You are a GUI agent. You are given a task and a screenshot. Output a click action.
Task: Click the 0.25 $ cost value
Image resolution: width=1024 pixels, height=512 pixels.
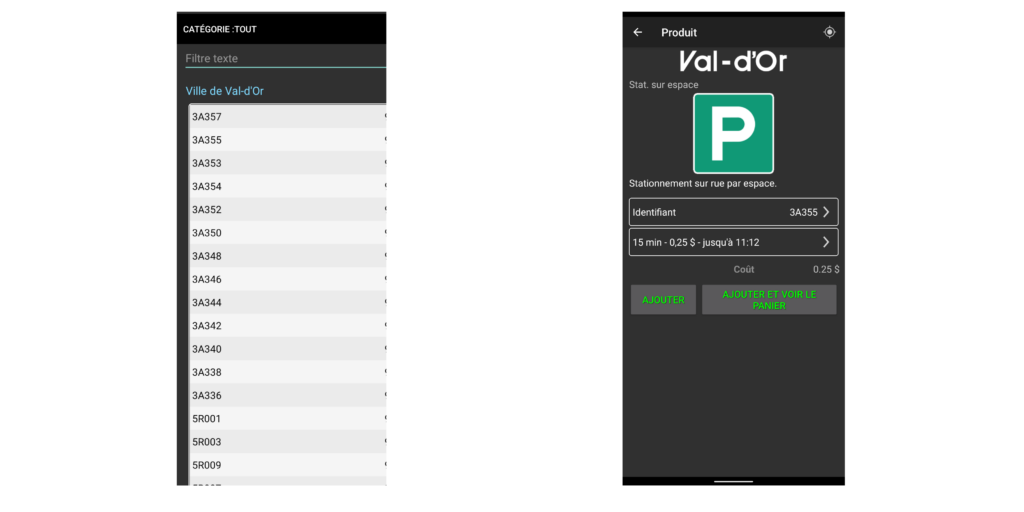pos(826,269)
